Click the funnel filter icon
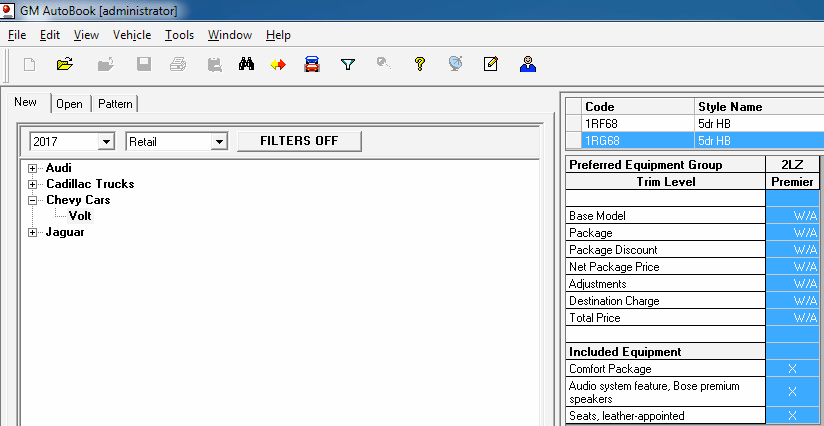 click(347, 65)
